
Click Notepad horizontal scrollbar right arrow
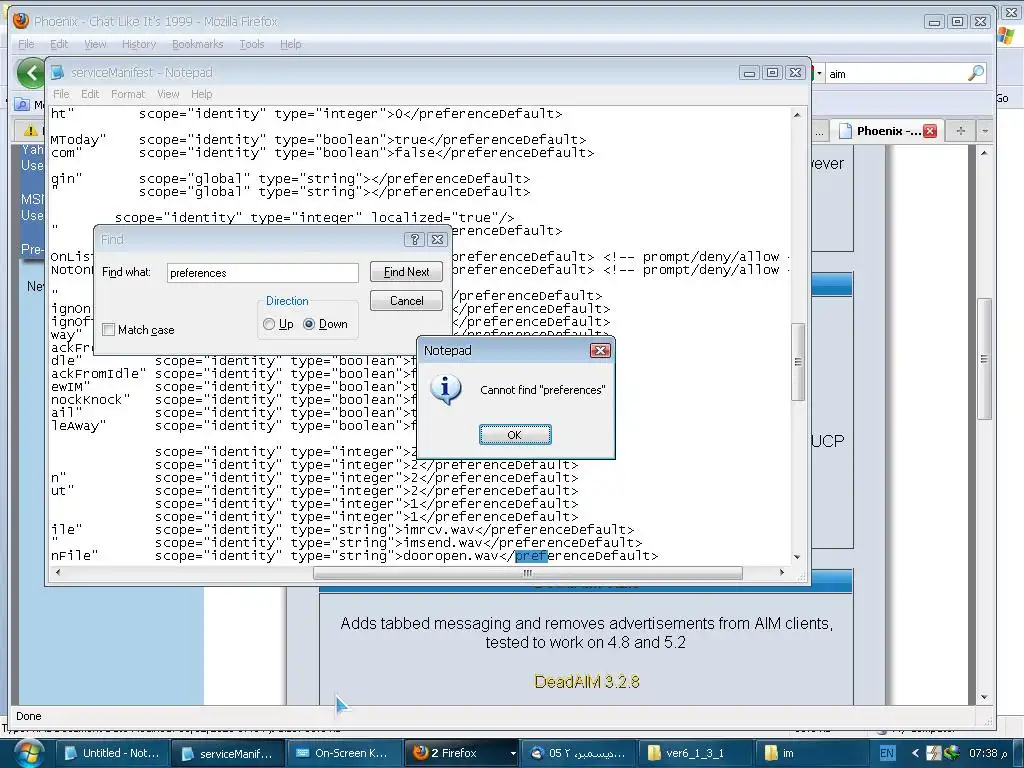782,573
